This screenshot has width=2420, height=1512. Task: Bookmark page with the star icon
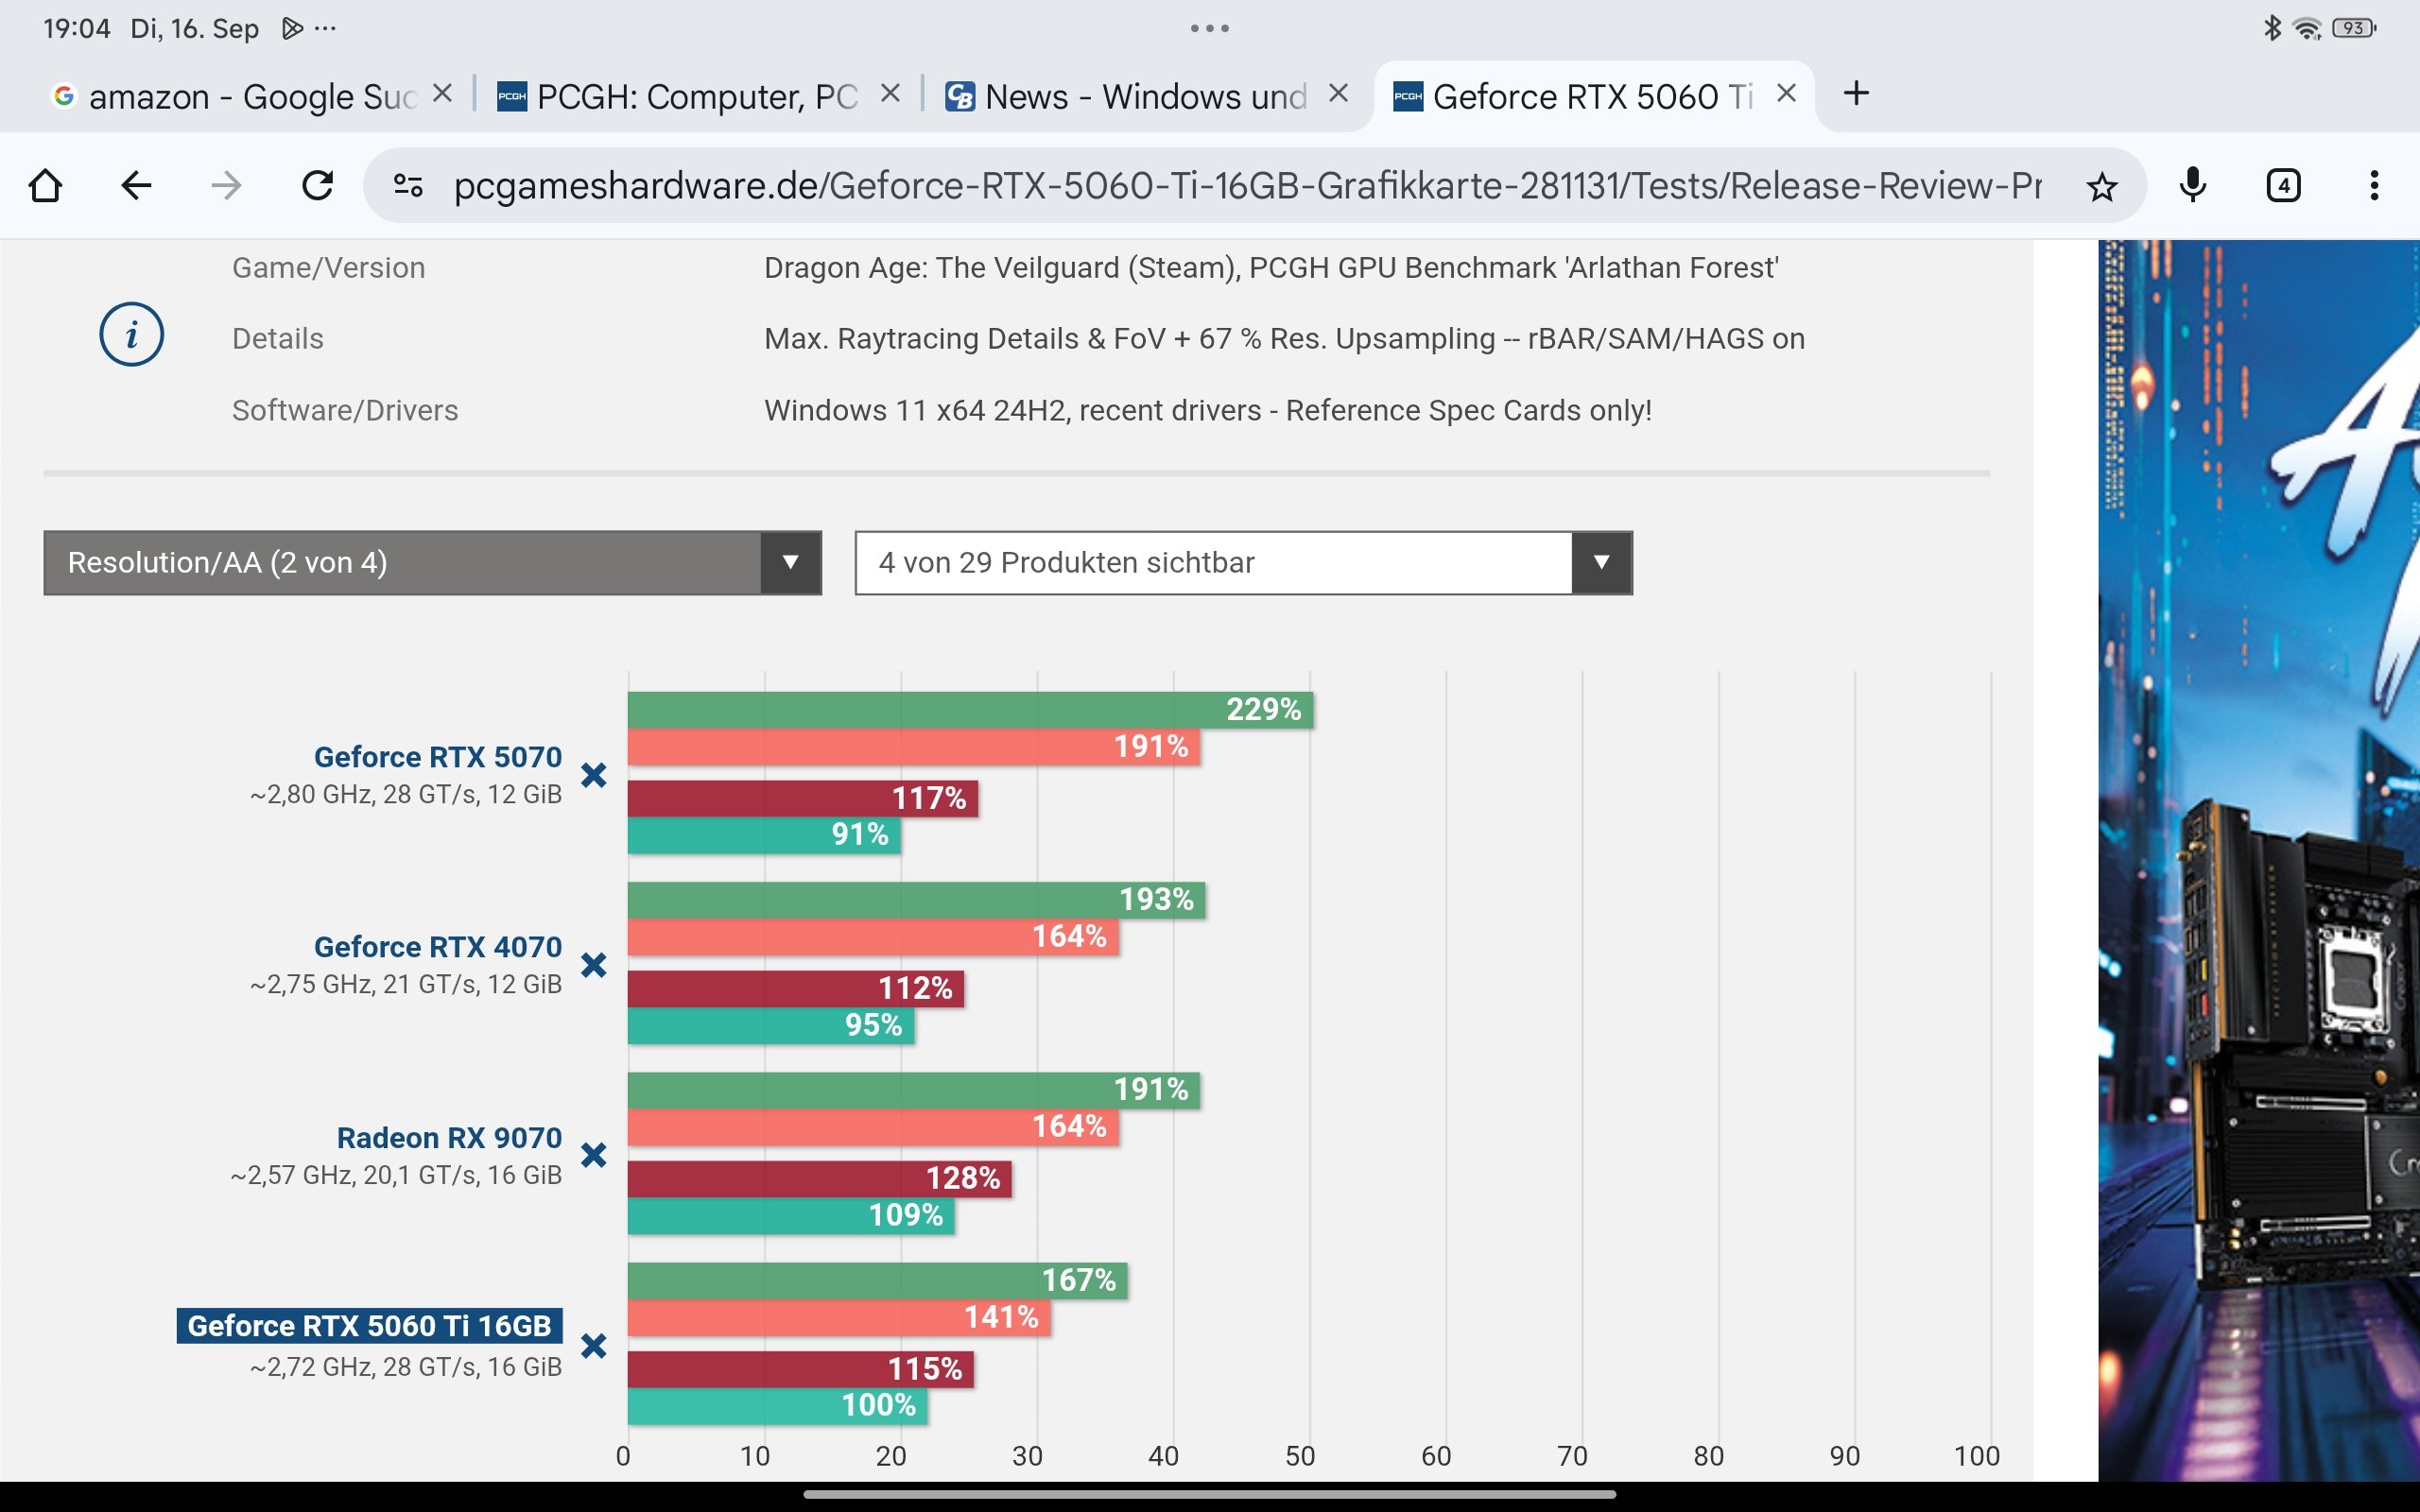tap(2101, 186)
